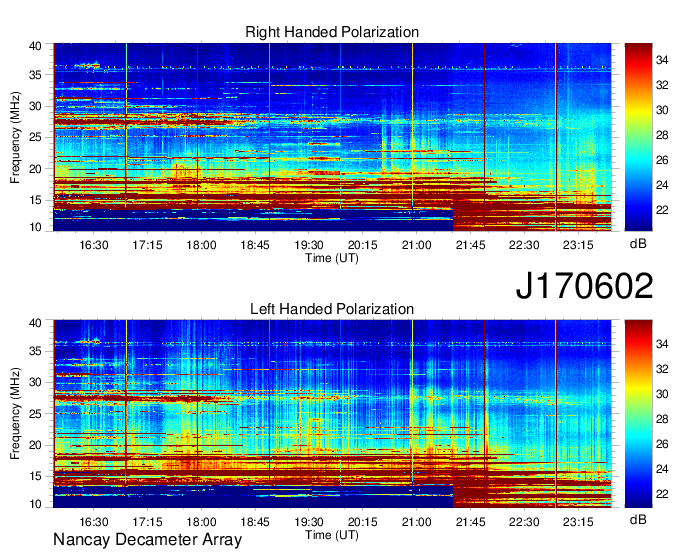Select 18:45 tick on right-handed time axis
This screenshot has width=680, height=552.
click(255, 245)
